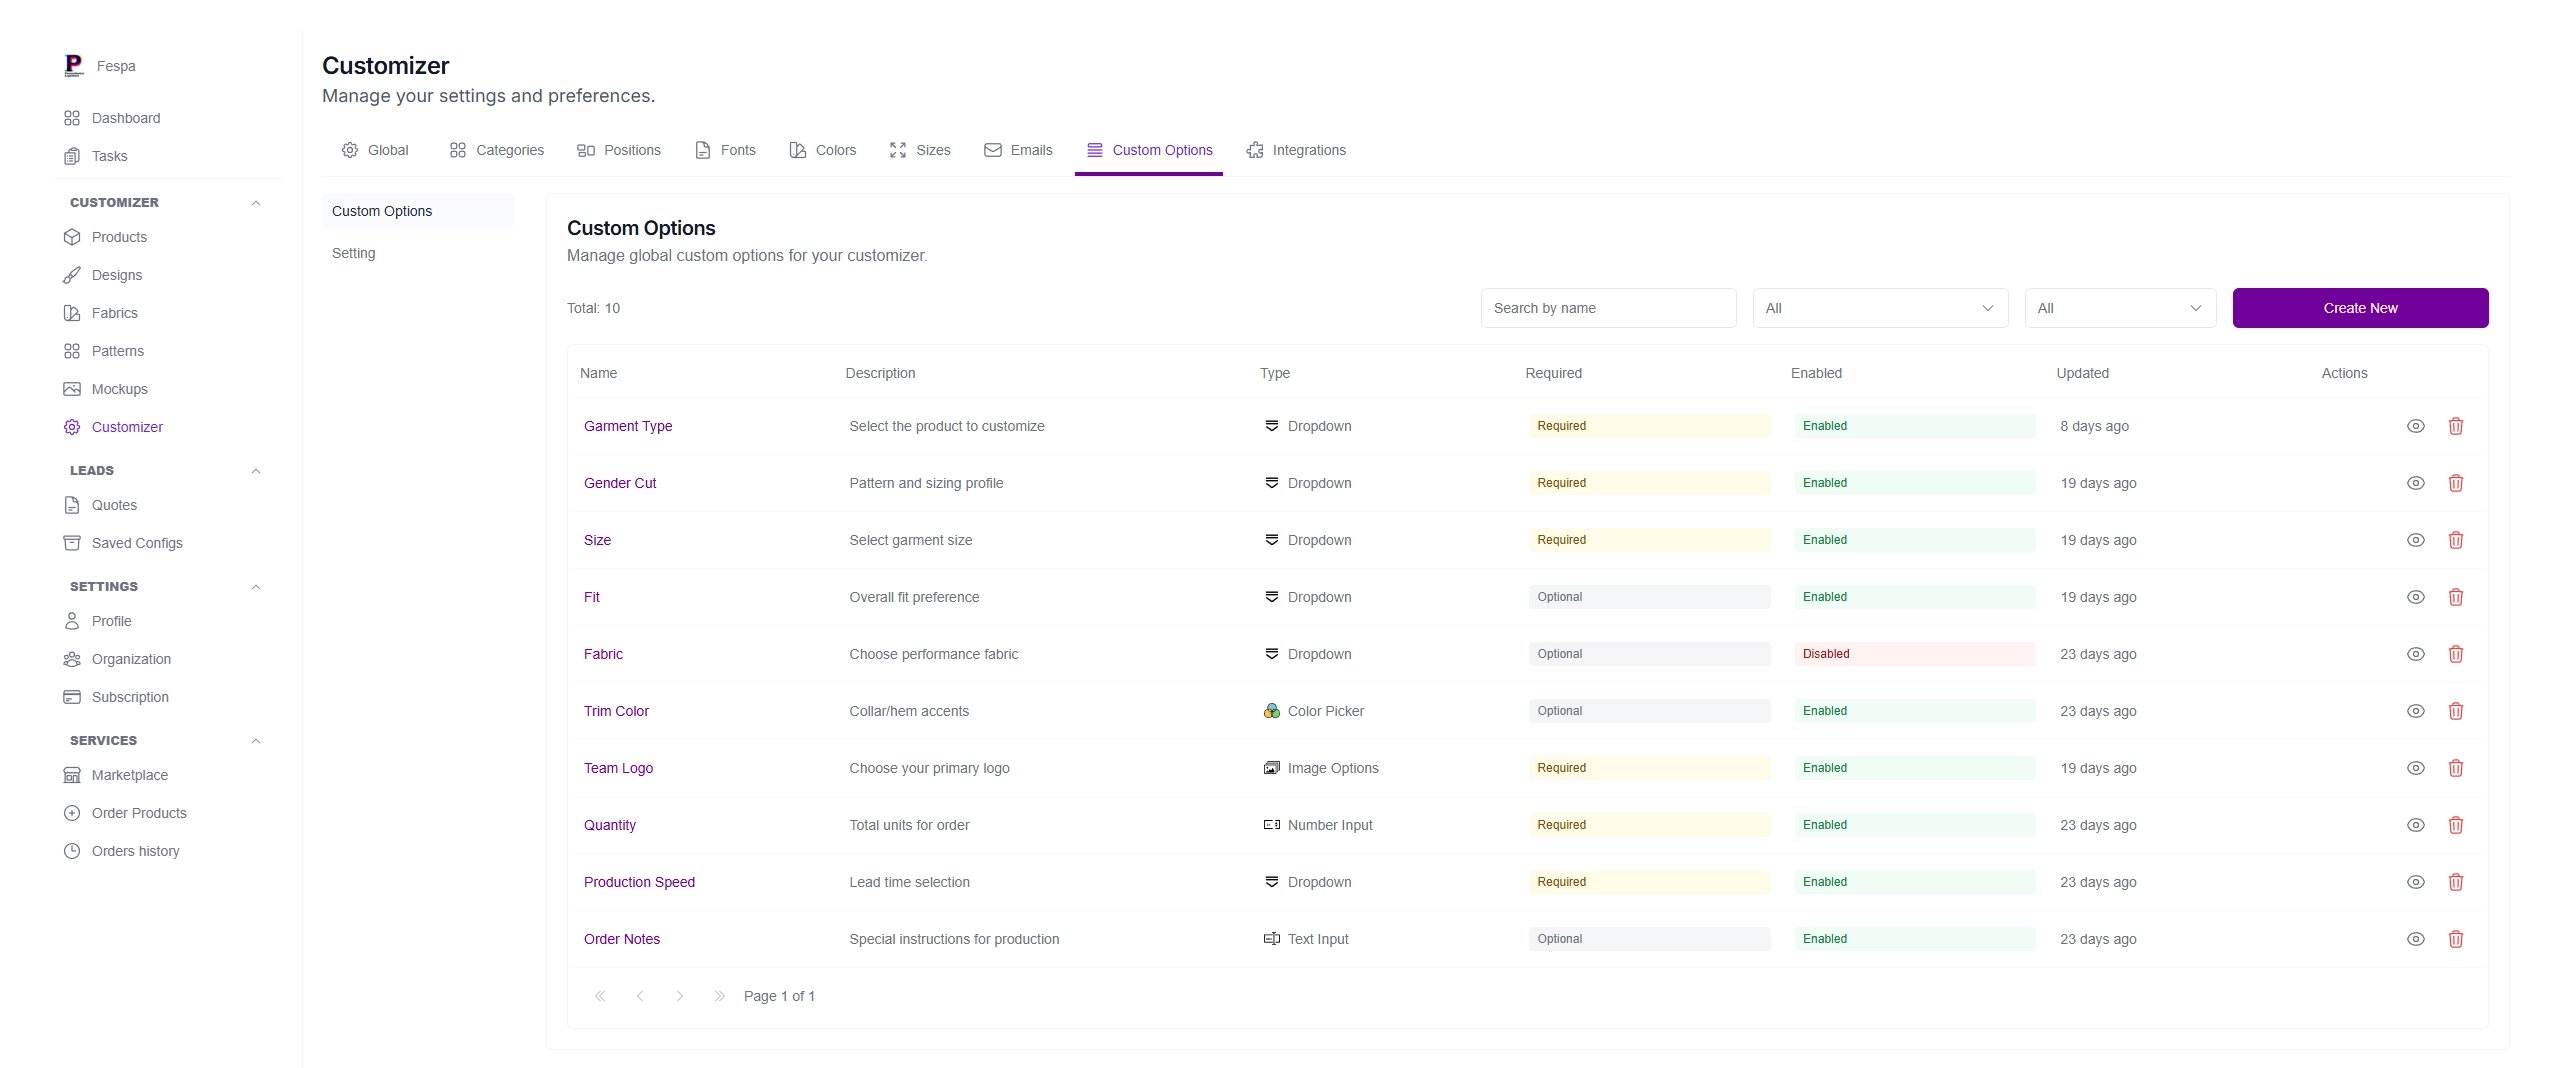View the Fabric option details with eye icon
2560x1068 pixels.
[x=2416, y=653]
